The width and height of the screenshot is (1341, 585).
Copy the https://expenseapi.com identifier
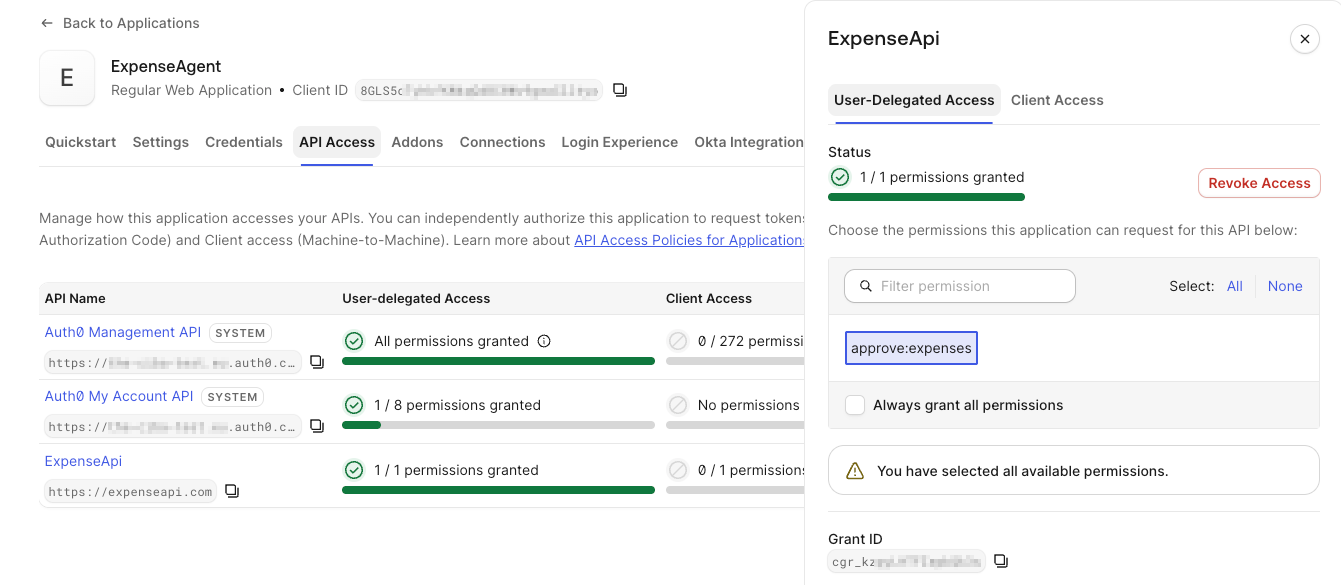coord(232,491)
